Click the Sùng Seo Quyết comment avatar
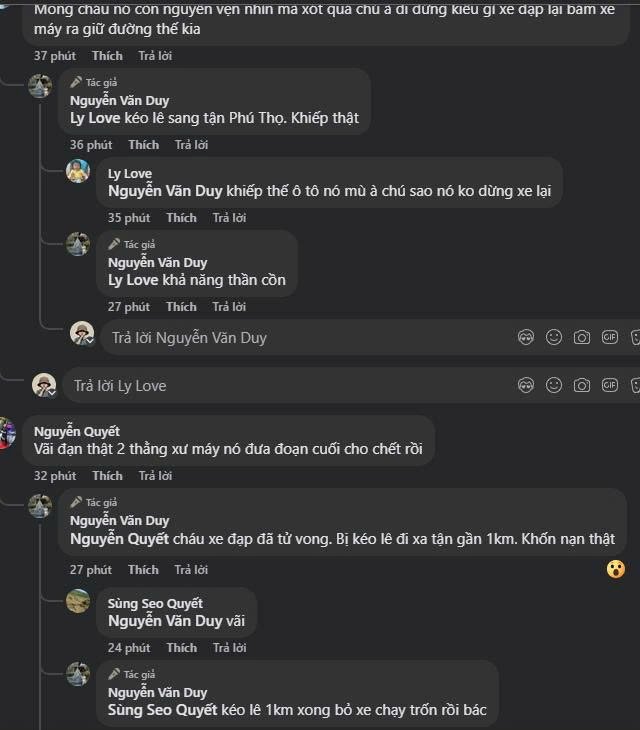Image resolution: width=640 pixels, height=730 pixels. point(78,600)
